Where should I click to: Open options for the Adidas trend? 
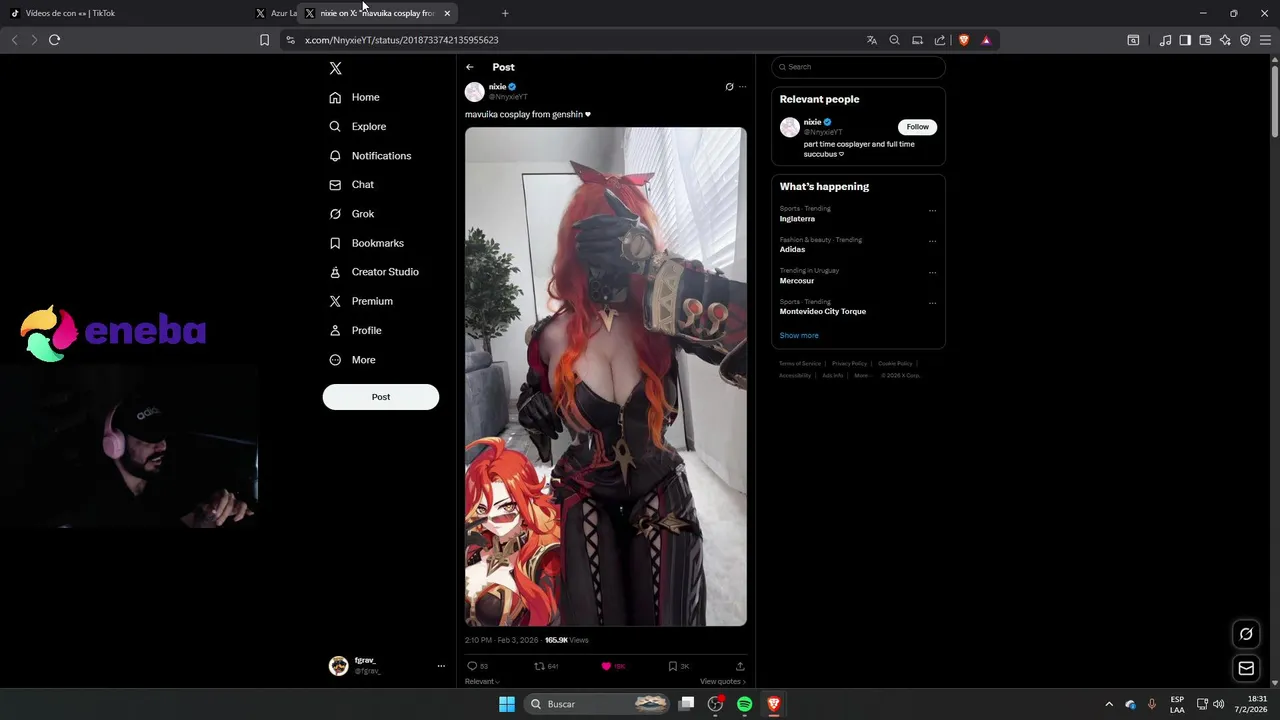point(932,241)
